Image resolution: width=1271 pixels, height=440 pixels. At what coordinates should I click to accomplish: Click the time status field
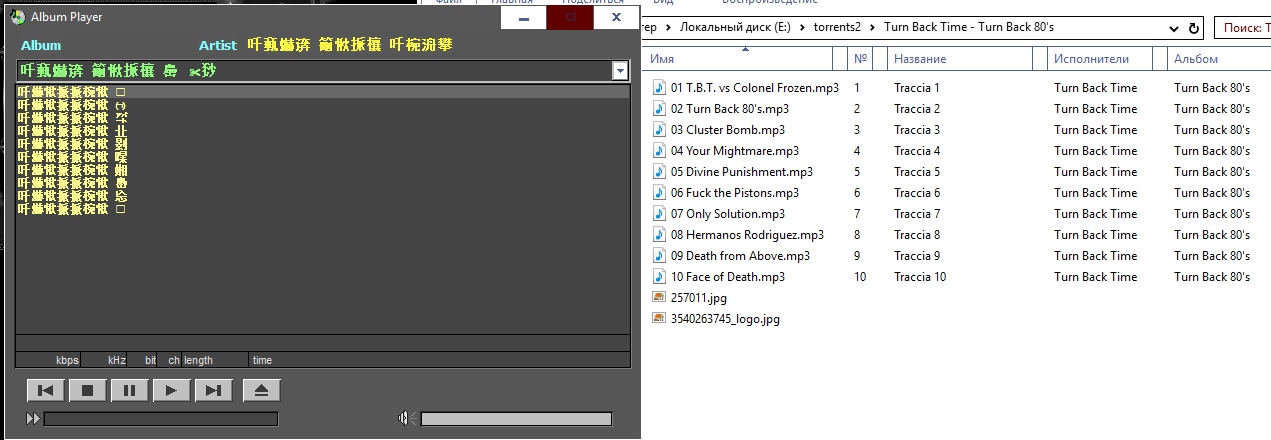(262, 360)
